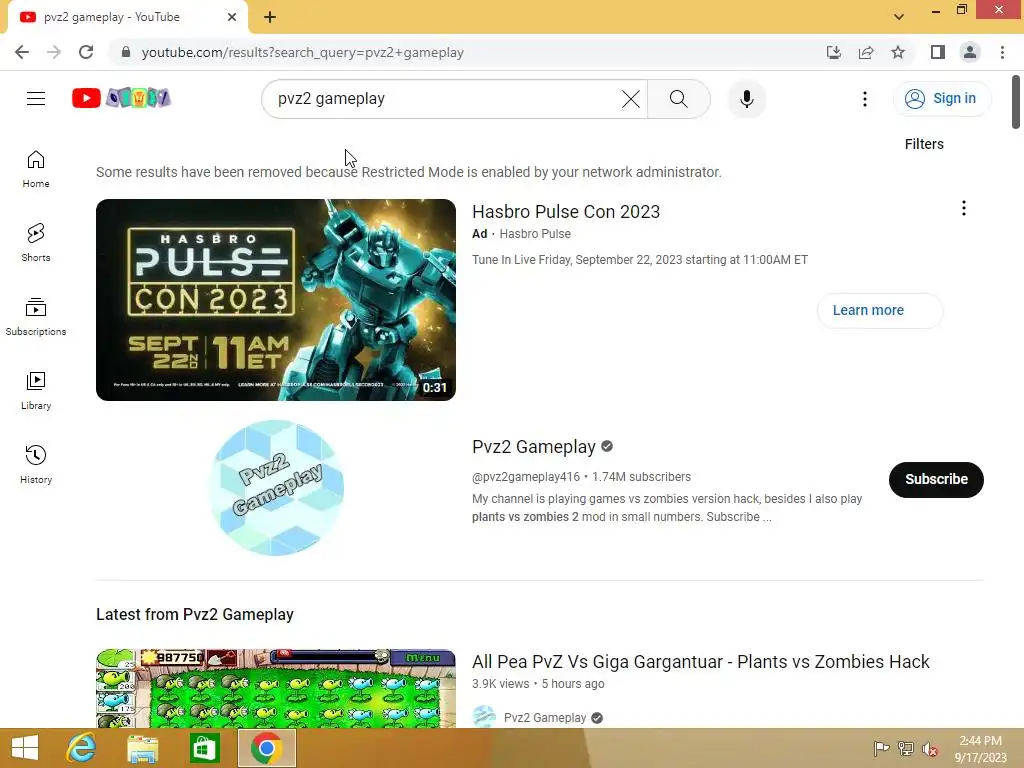This screenshot has height=768, width=1024.
Task: Click Chrome icon in taskbar
Action: pos(266,748)
